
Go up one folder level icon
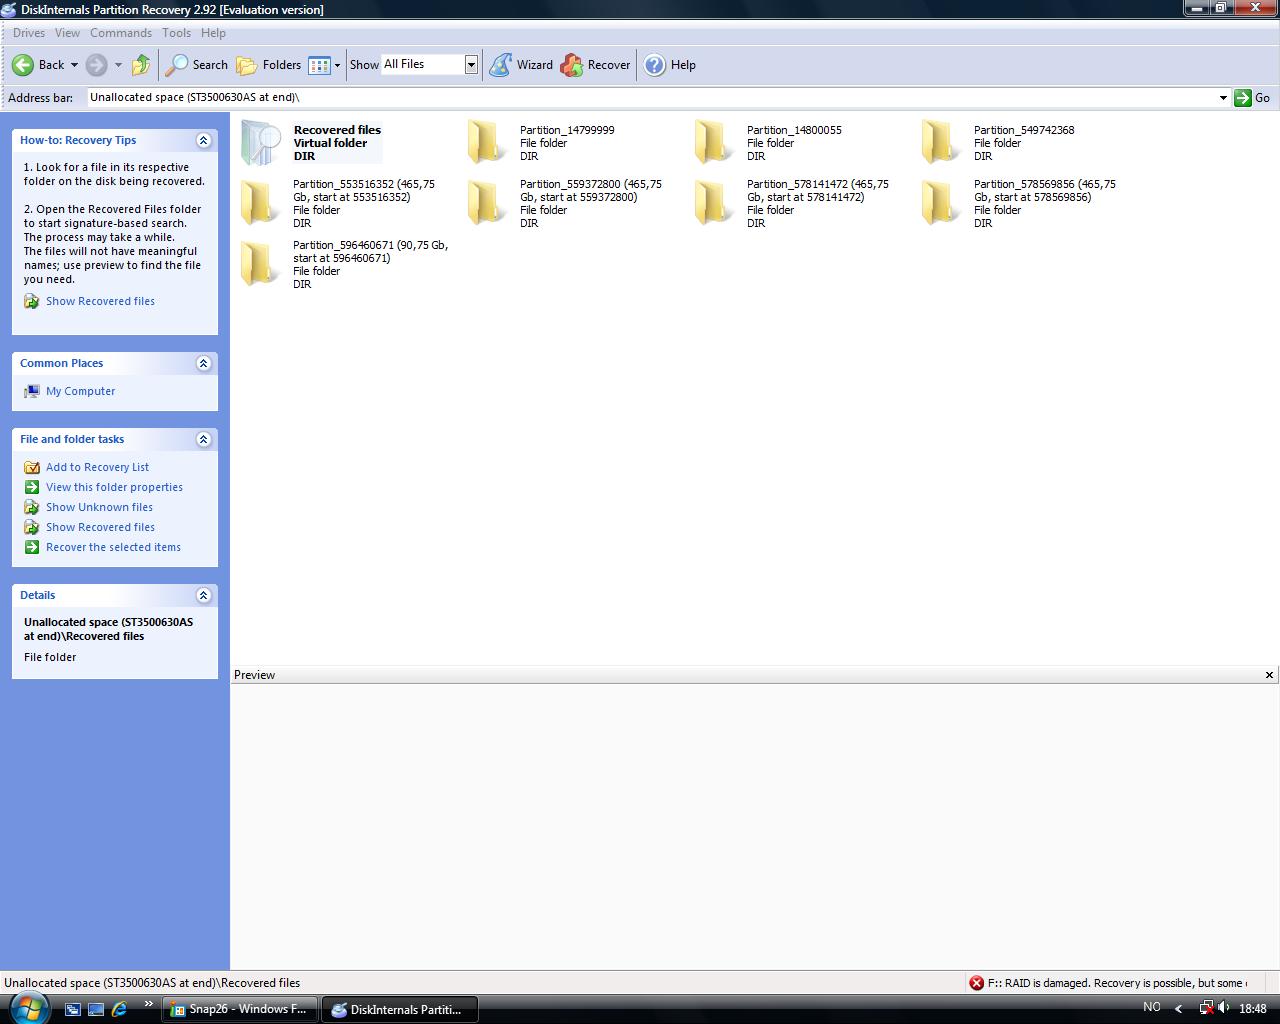pyautogui.click(x=141, y=65)
